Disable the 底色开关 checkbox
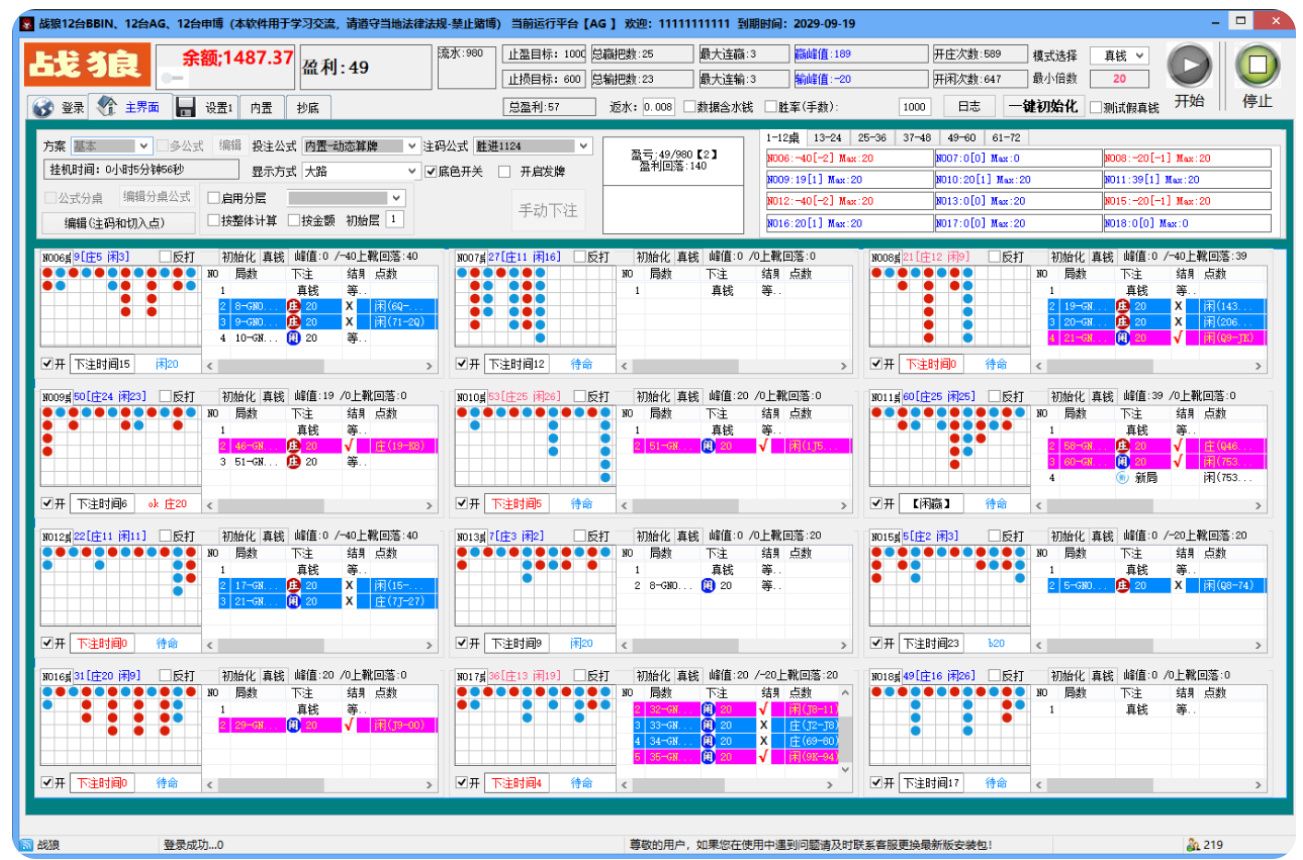 pos(432,171)
